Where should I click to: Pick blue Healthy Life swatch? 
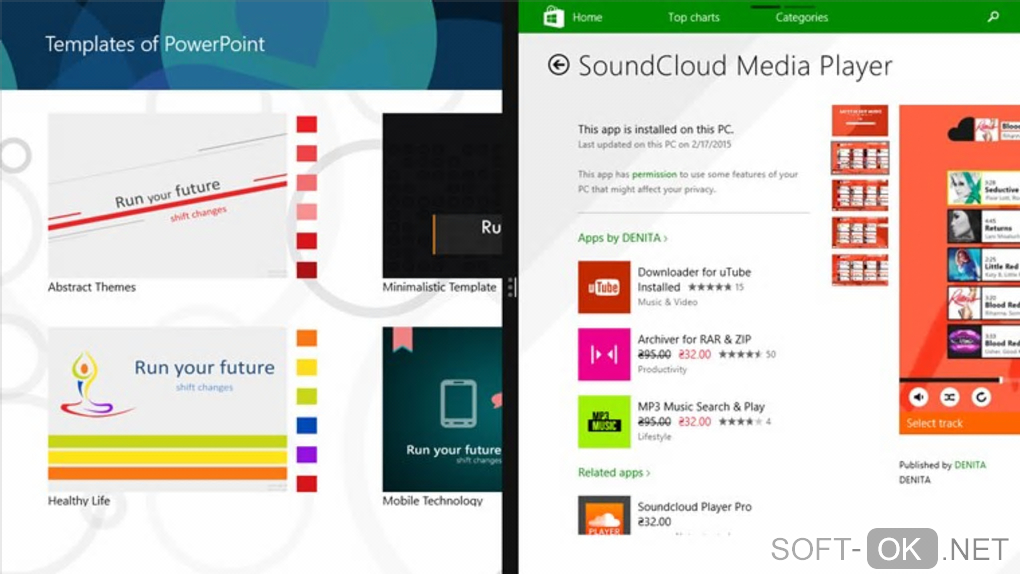(x=306, y=426)
